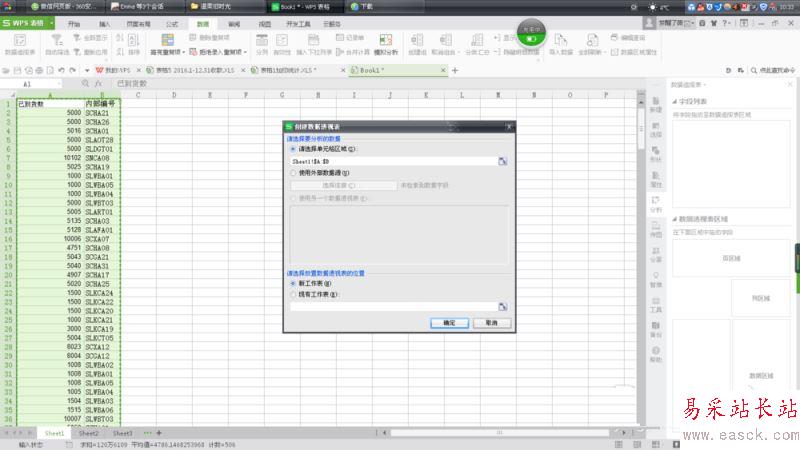Click the Group (创建组) ribbon icon
Screen dimensions: 800x450
417,40
